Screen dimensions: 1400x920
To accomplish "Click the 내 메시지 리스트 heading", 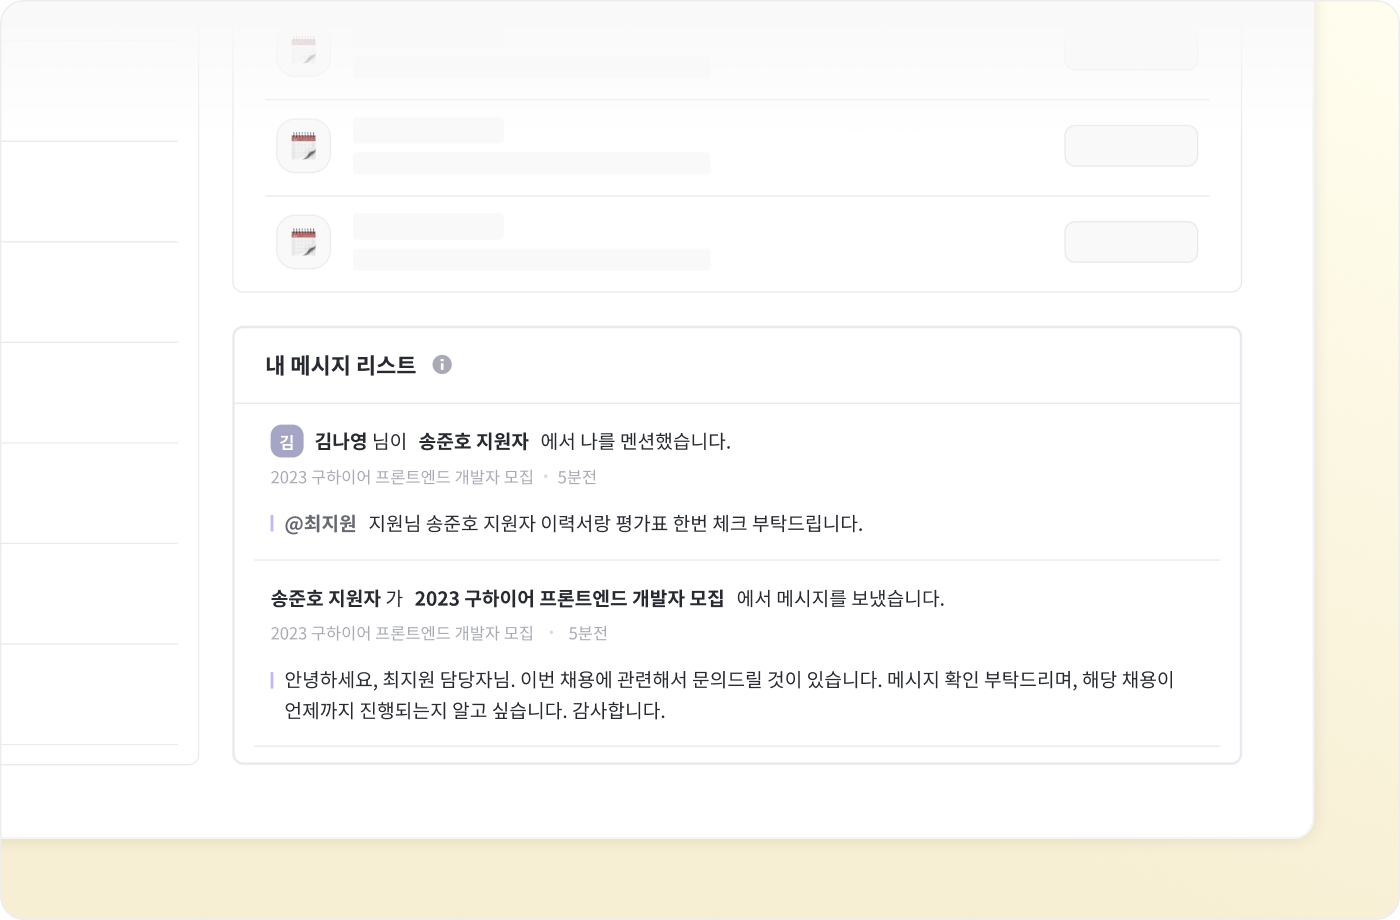I will click(x=341, y=365).
